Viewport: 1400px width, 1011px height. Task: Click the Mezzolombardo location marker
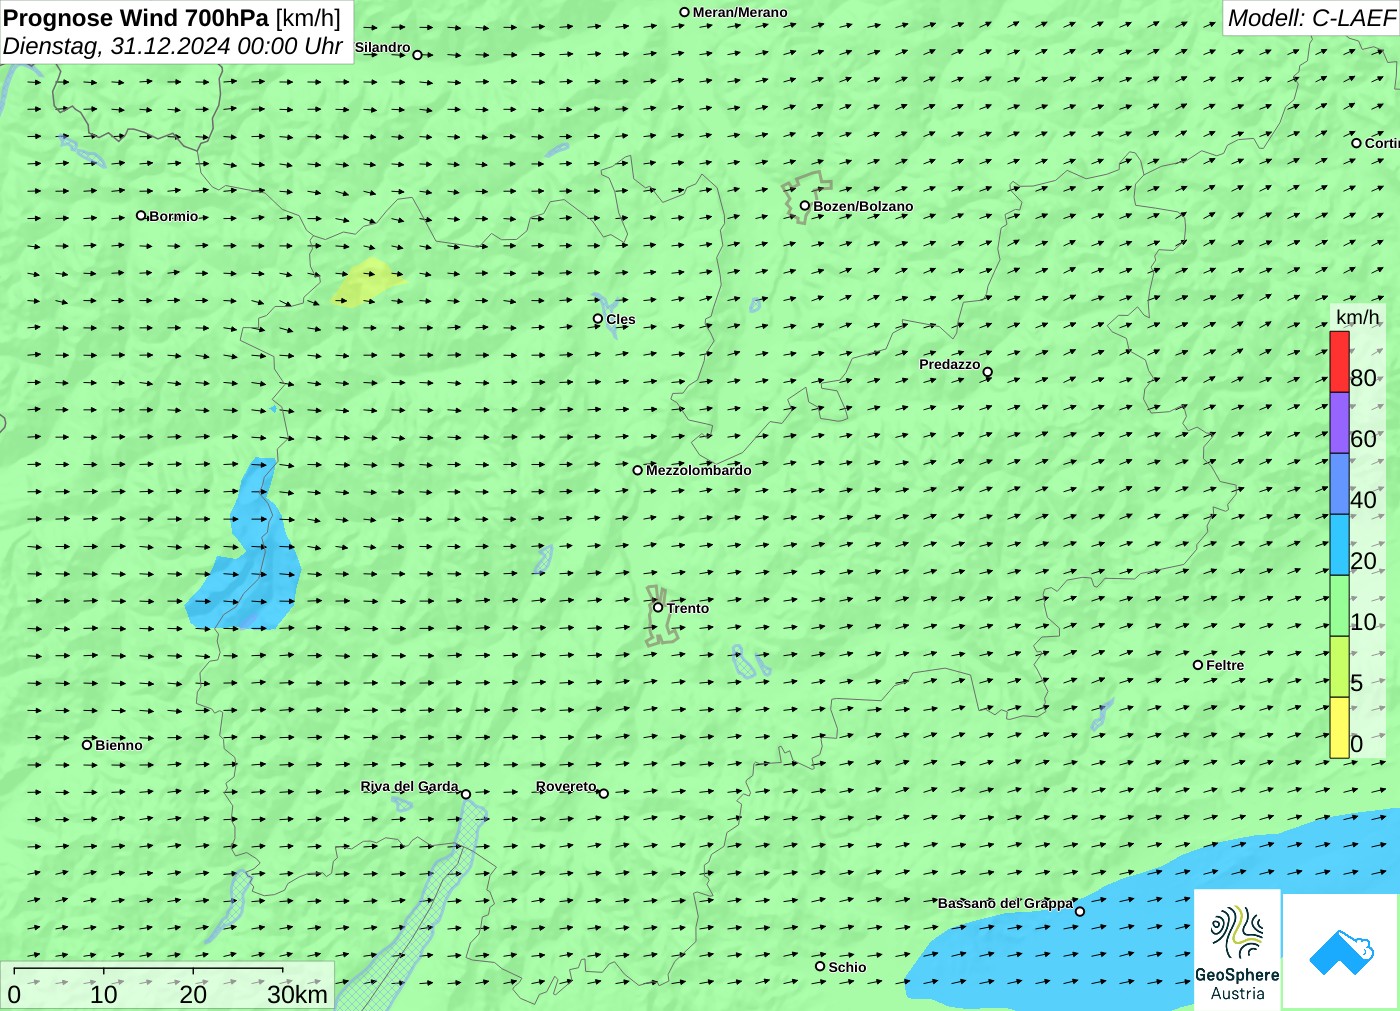click(638, 470)
